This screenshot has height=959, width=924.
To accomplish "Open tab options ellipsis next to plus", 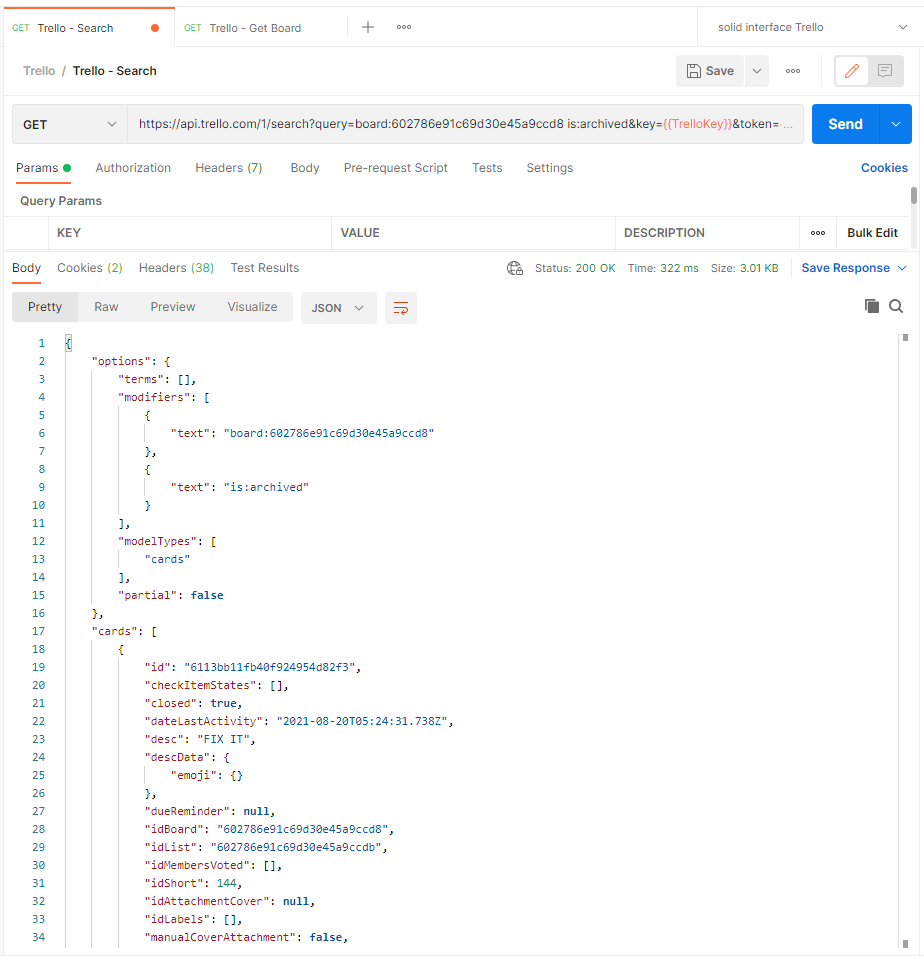I will tap(404, 27).
